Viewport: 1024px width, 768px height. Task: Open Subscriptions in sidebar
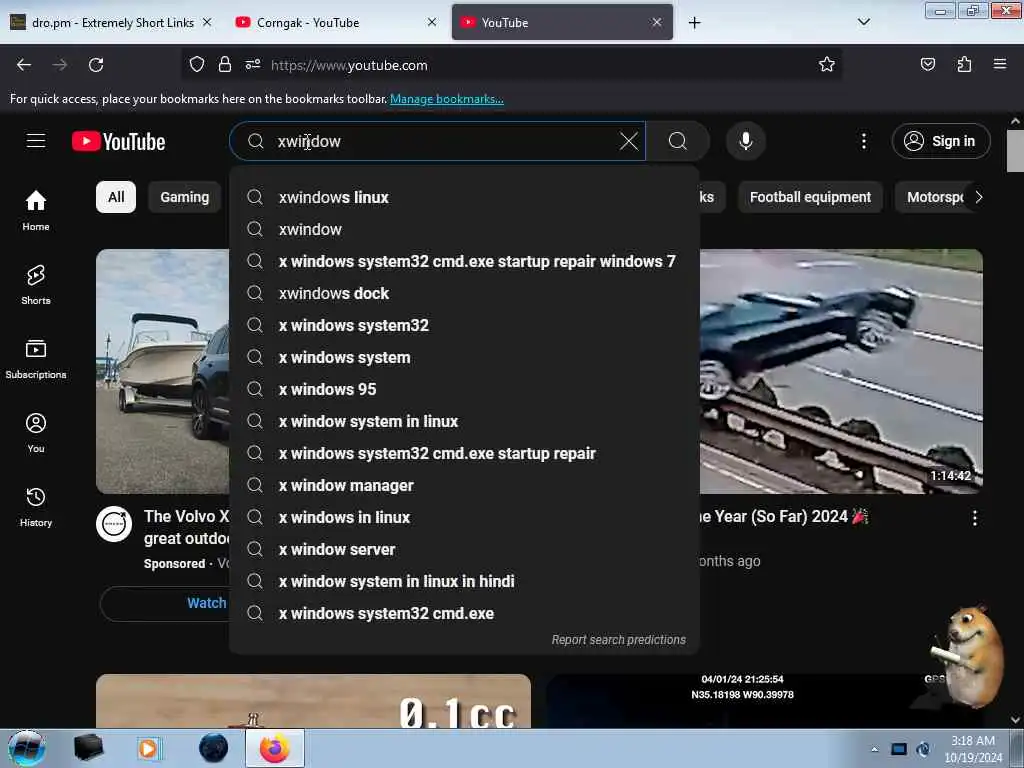pyautogui.click(x=36, y=359)
